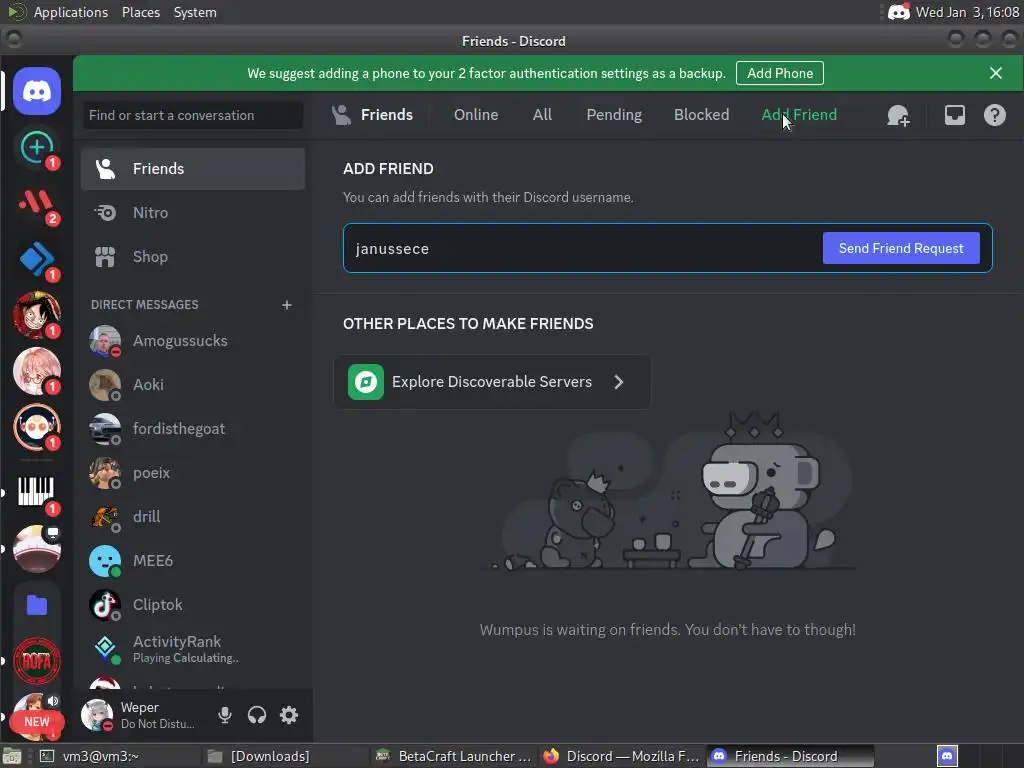
Task: Open the pink-haired girl avatar server
Action: point(37,372)
